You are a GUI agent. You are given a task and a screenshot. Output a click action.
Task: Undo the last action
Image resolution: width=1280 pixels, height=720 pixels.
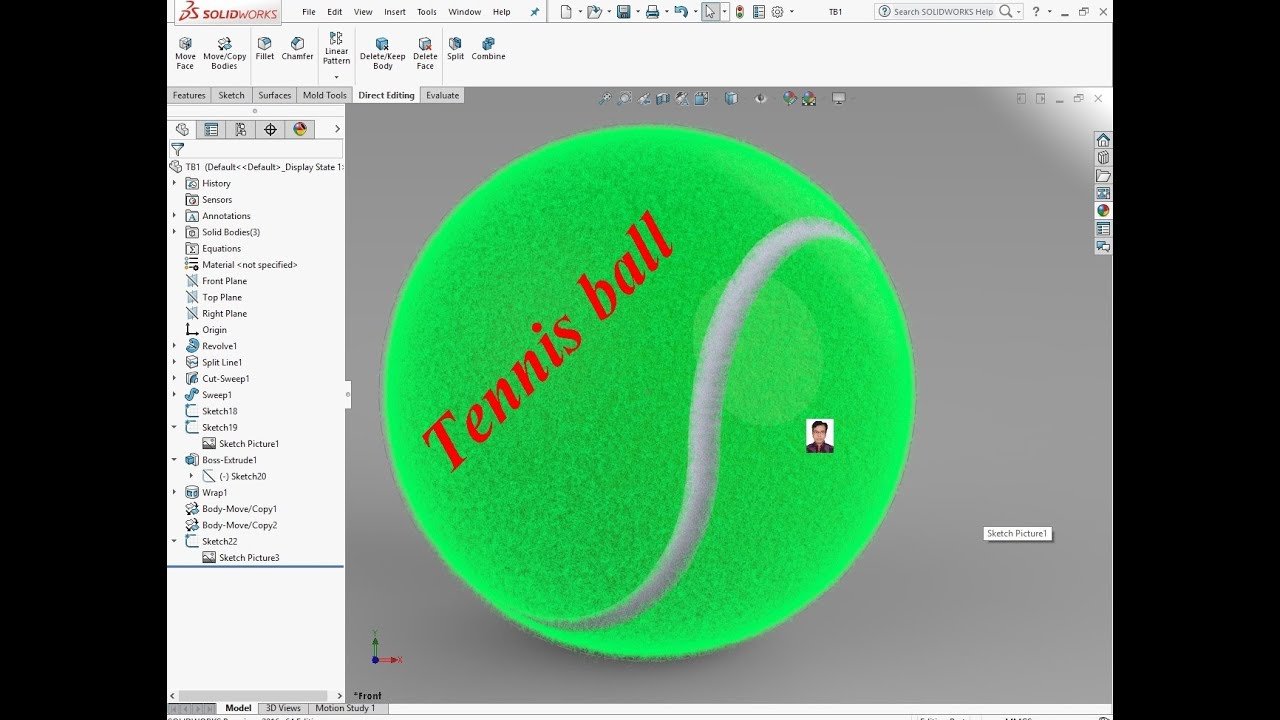[681, 12]
